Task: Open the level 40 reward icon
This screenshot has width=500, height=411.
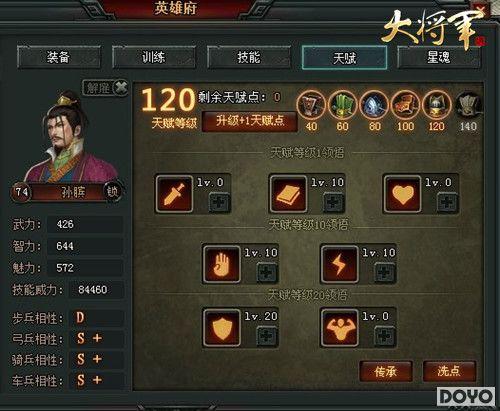Action: (311, 105)
